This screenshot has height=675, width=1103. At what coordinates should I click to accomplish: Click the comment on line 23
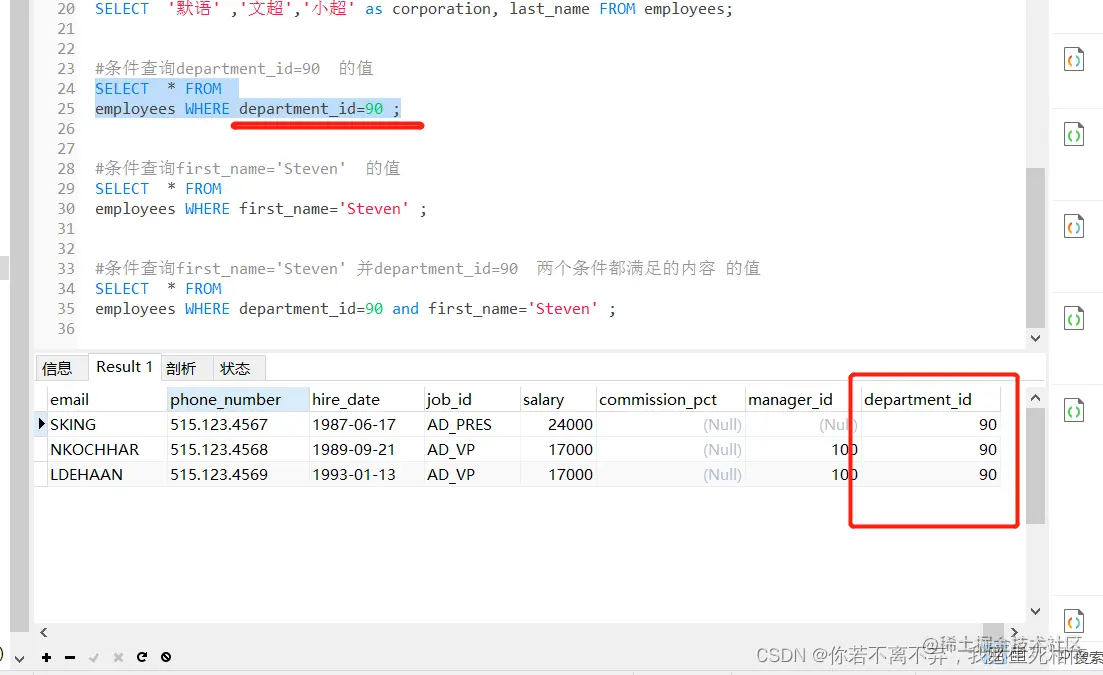coord(234,68)
